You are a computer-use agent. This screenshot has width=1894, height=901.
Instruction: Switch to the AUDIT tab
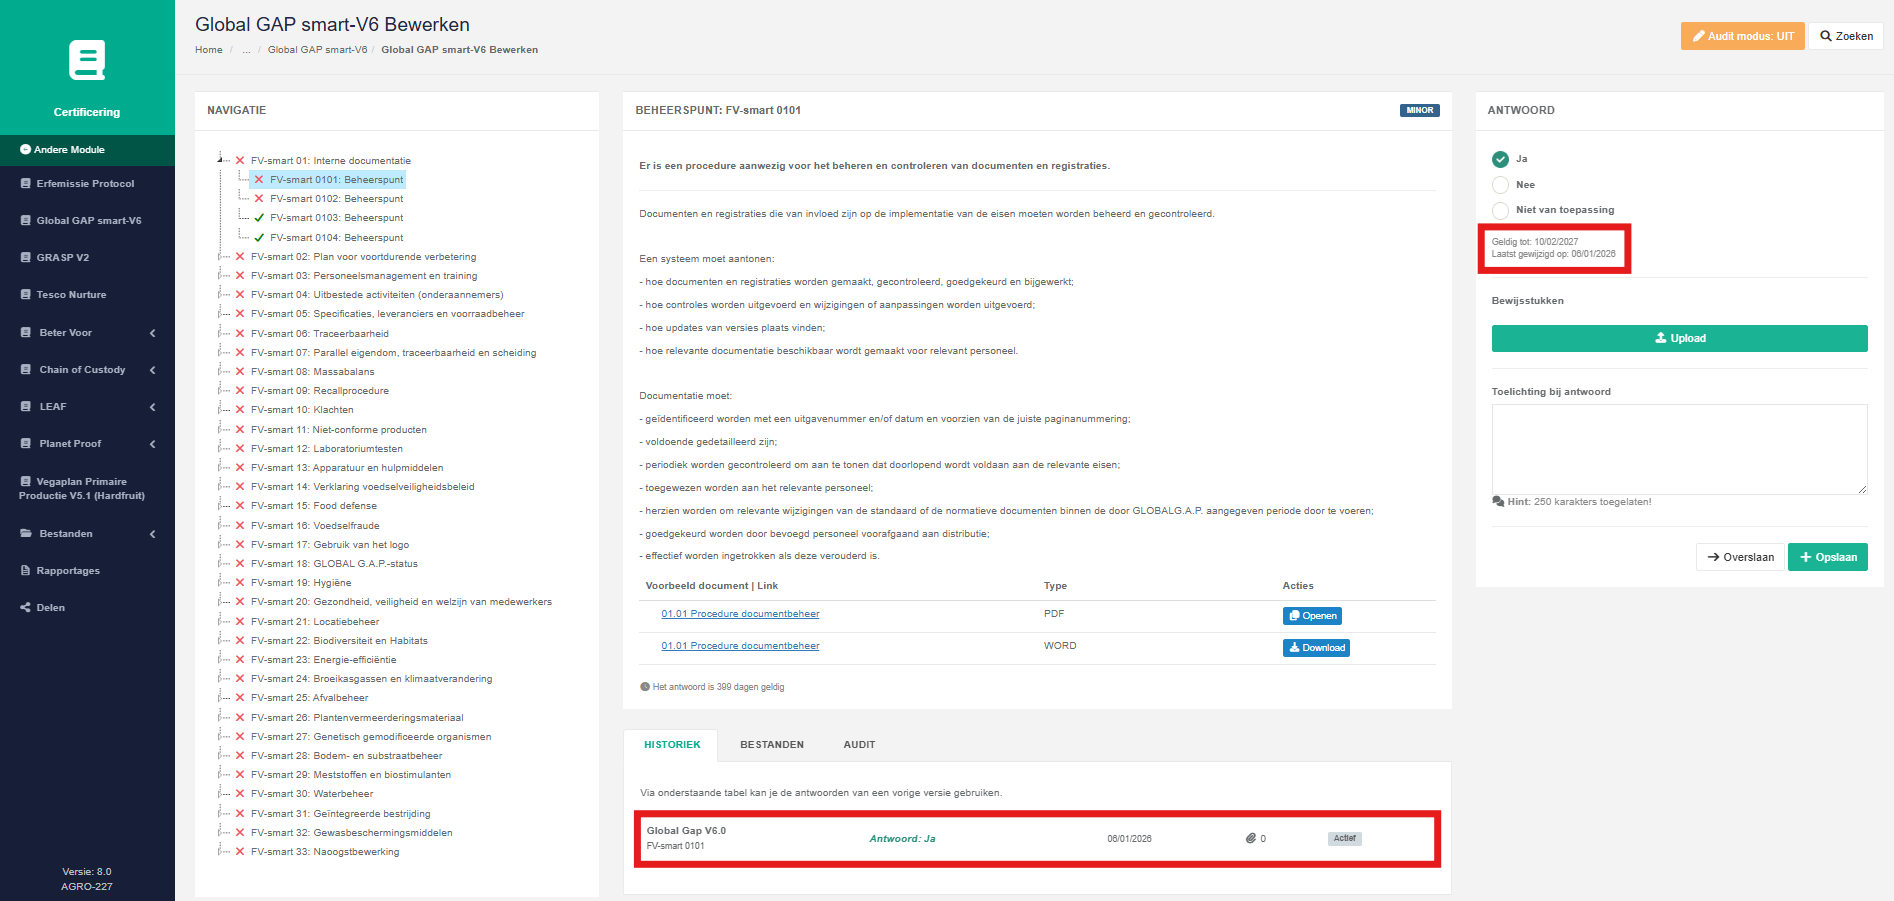point(859,745)
